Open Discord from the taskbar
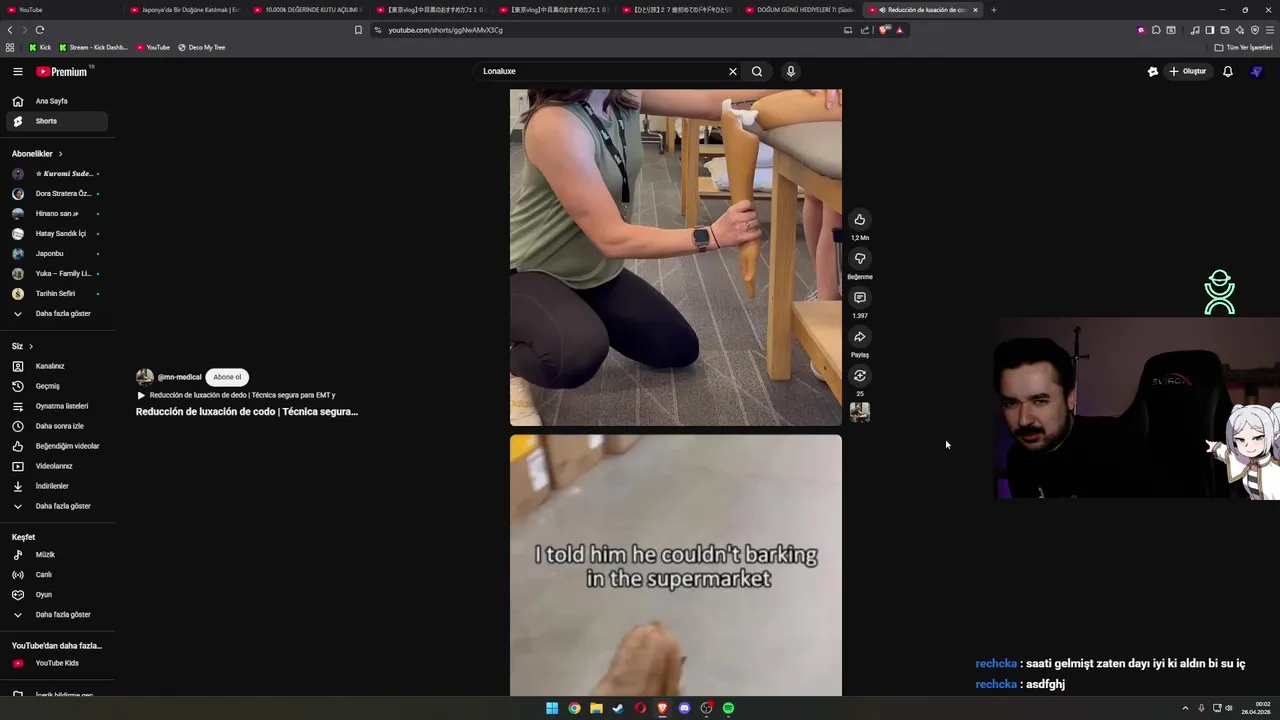The width and height of the screenshot is (1280, 720). (x=685, y=708)
